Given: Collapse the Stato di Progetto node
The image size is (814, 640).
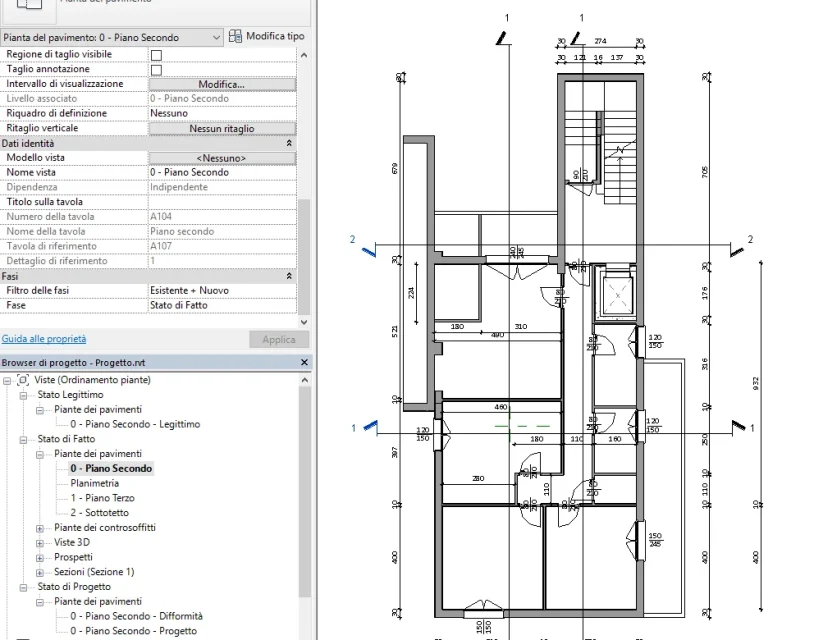Looking at the screenshot, I should coord(23,588).
